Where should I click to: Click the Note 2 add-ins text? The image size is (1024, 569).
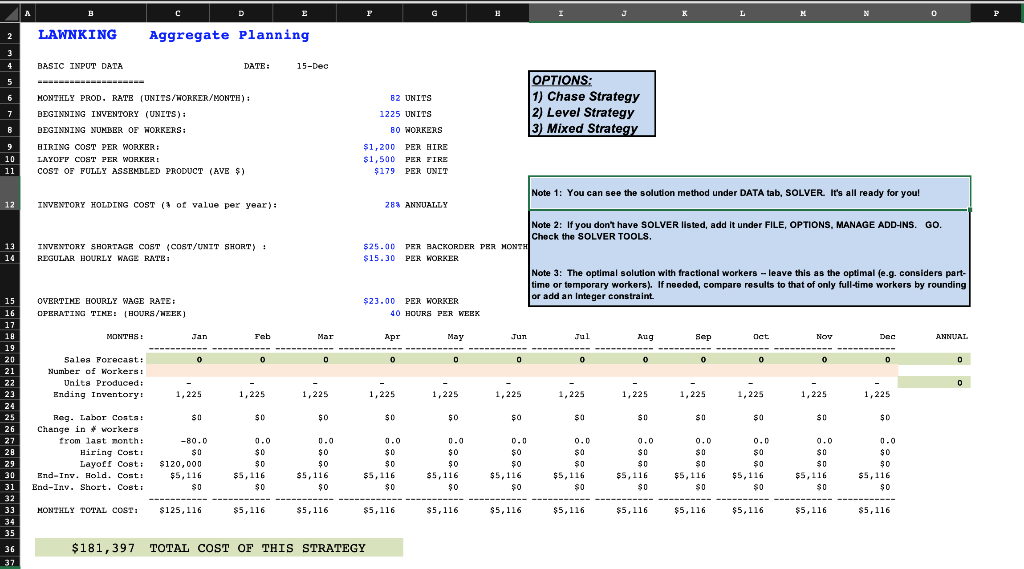(737, 231)
